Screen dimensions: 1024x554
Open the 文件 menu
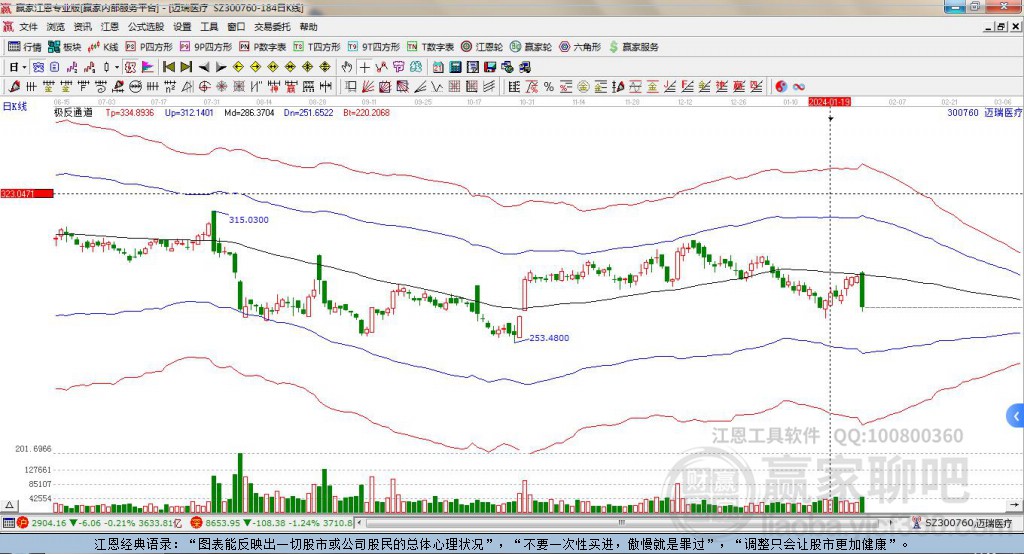point(29,27)
